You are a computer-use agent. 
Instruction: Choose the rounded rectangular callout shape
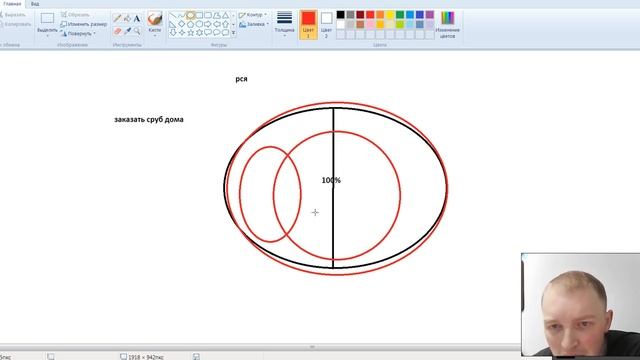click(x=208, y=32)
